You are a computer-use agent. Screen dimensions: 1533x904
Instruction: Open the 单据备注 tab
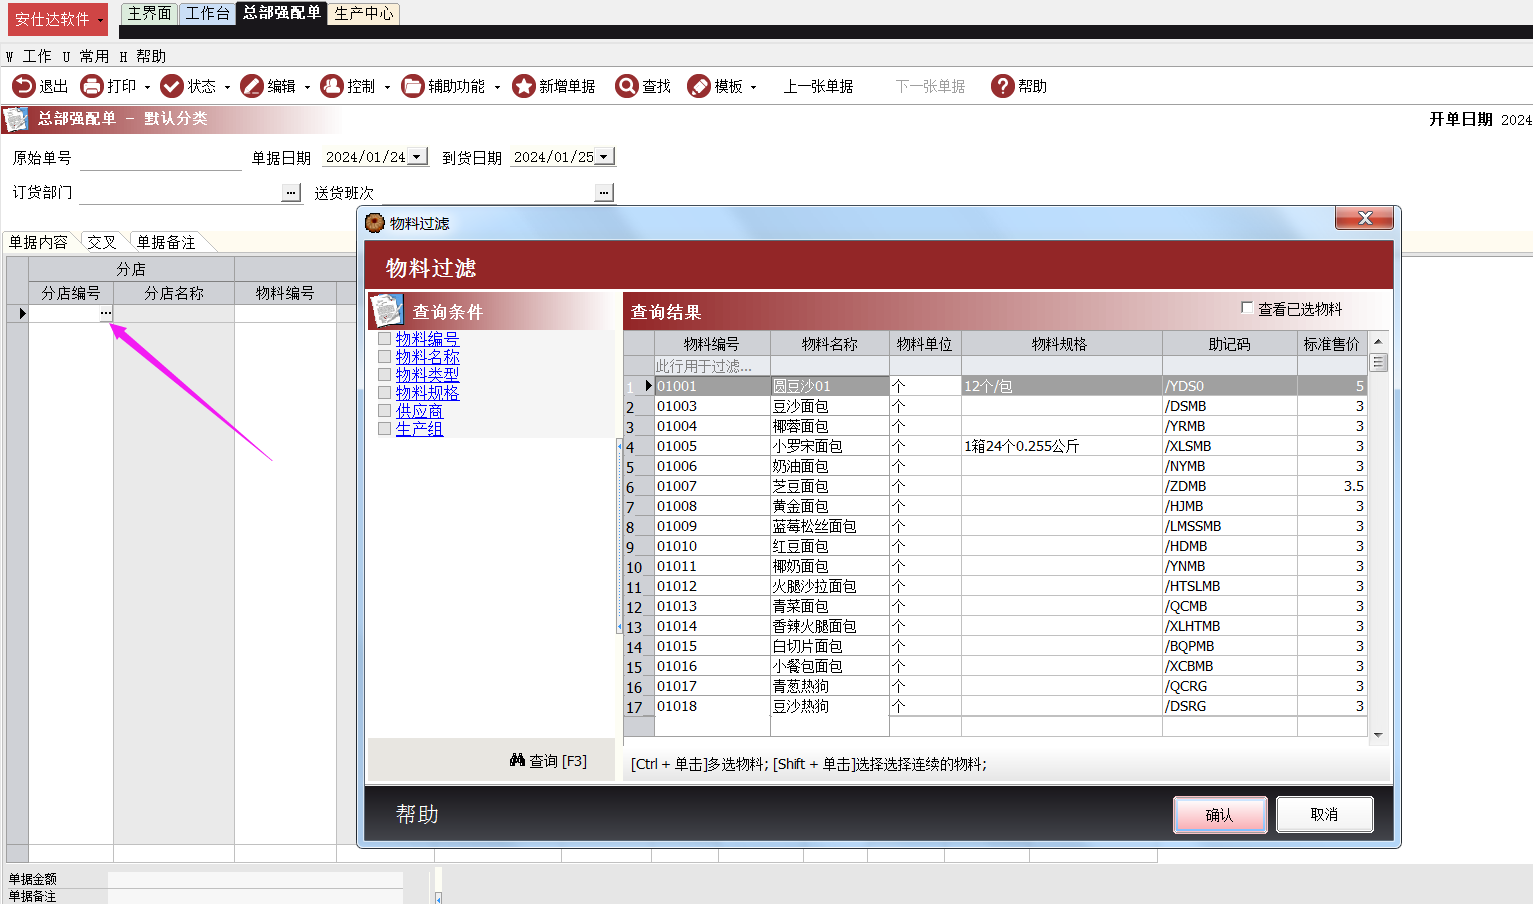pos(166,242)
